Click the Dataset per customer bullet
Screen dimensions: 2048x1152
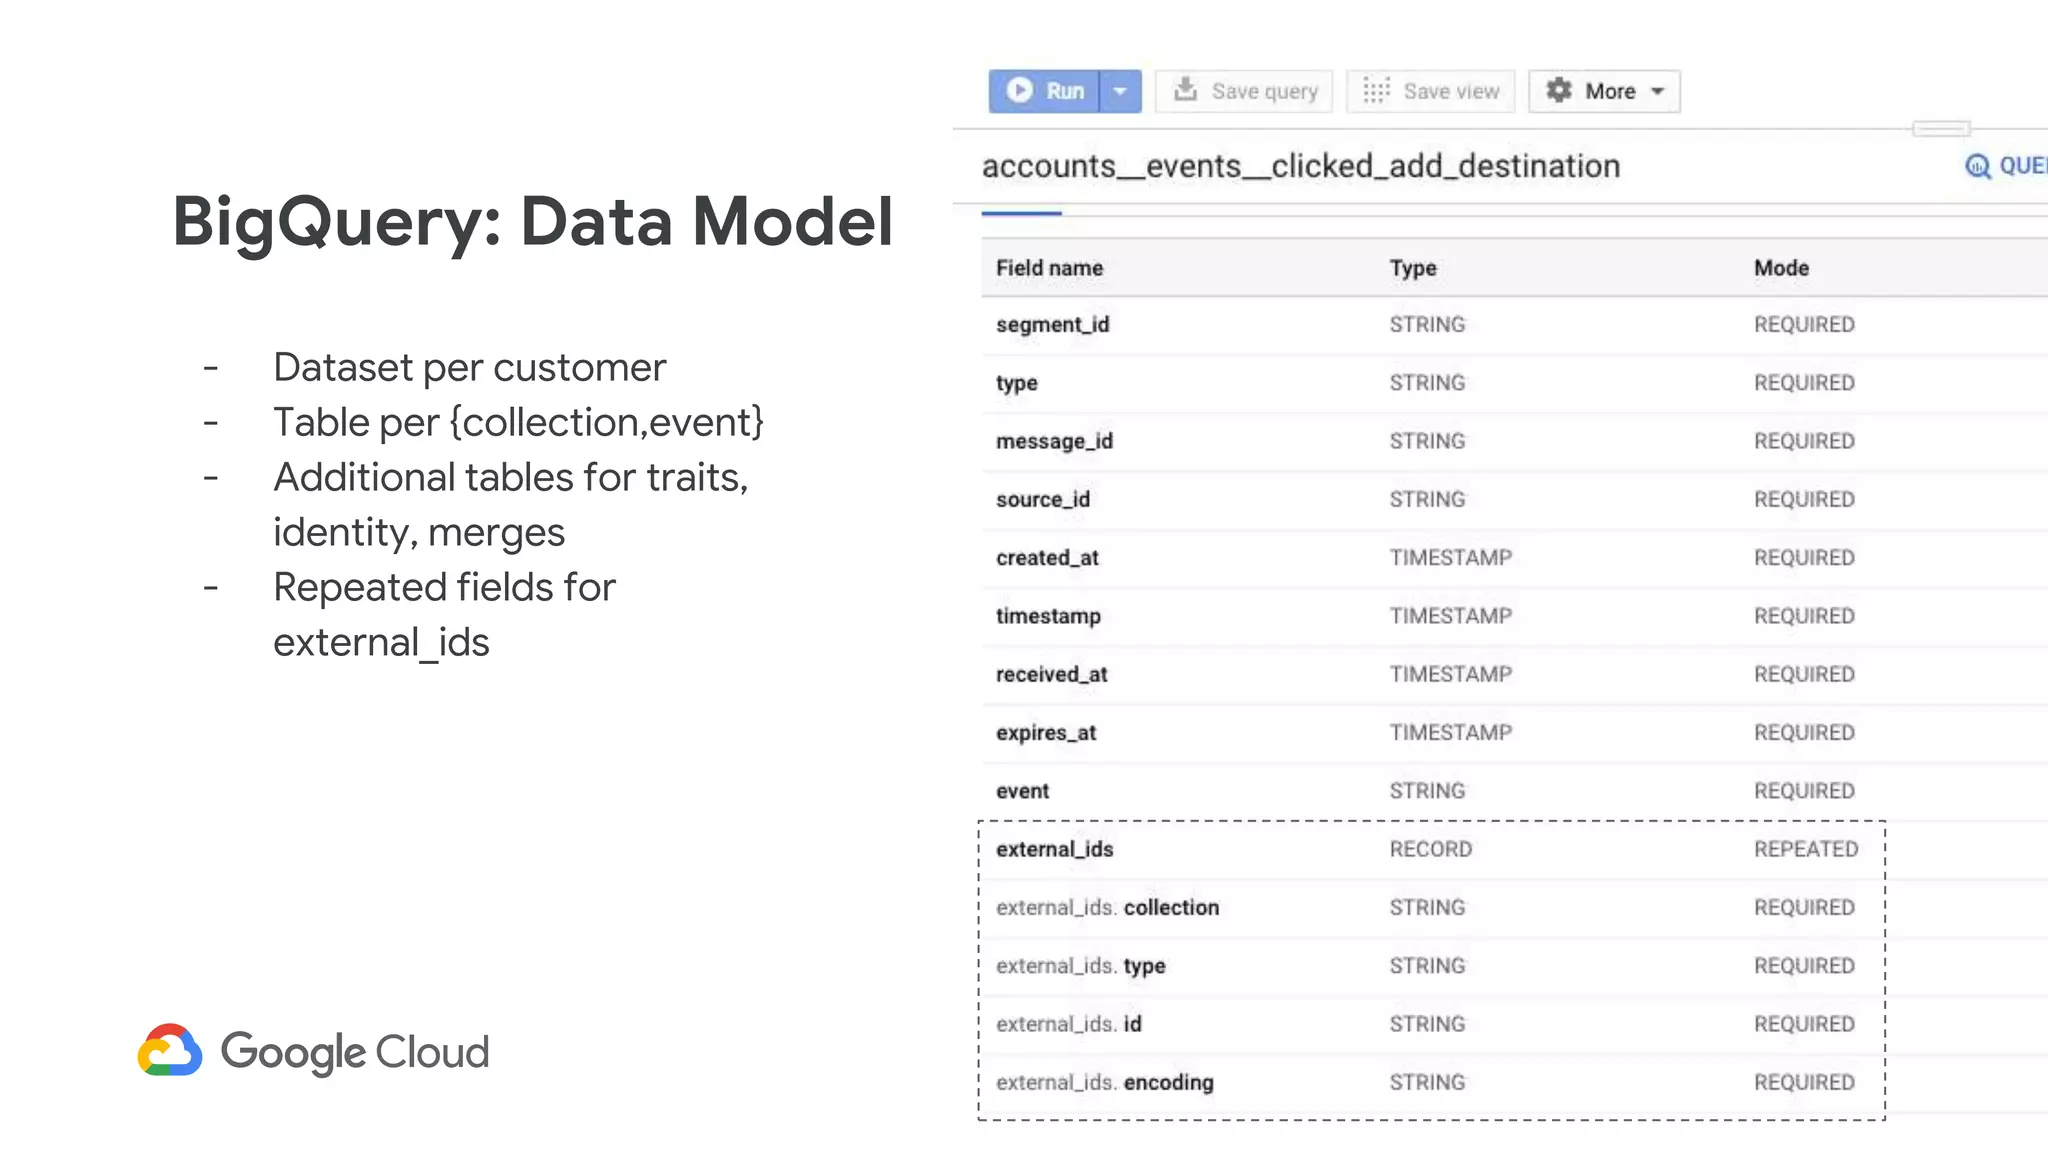click(469, 368)
